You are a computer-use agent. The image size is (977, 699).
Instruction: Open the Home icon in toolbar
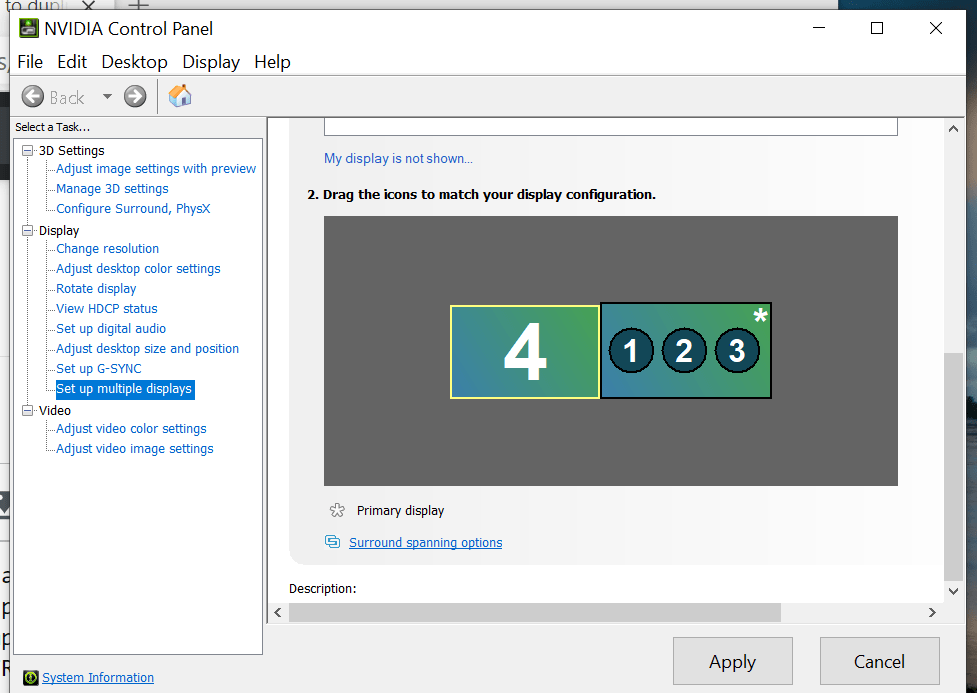coord(180,96)
